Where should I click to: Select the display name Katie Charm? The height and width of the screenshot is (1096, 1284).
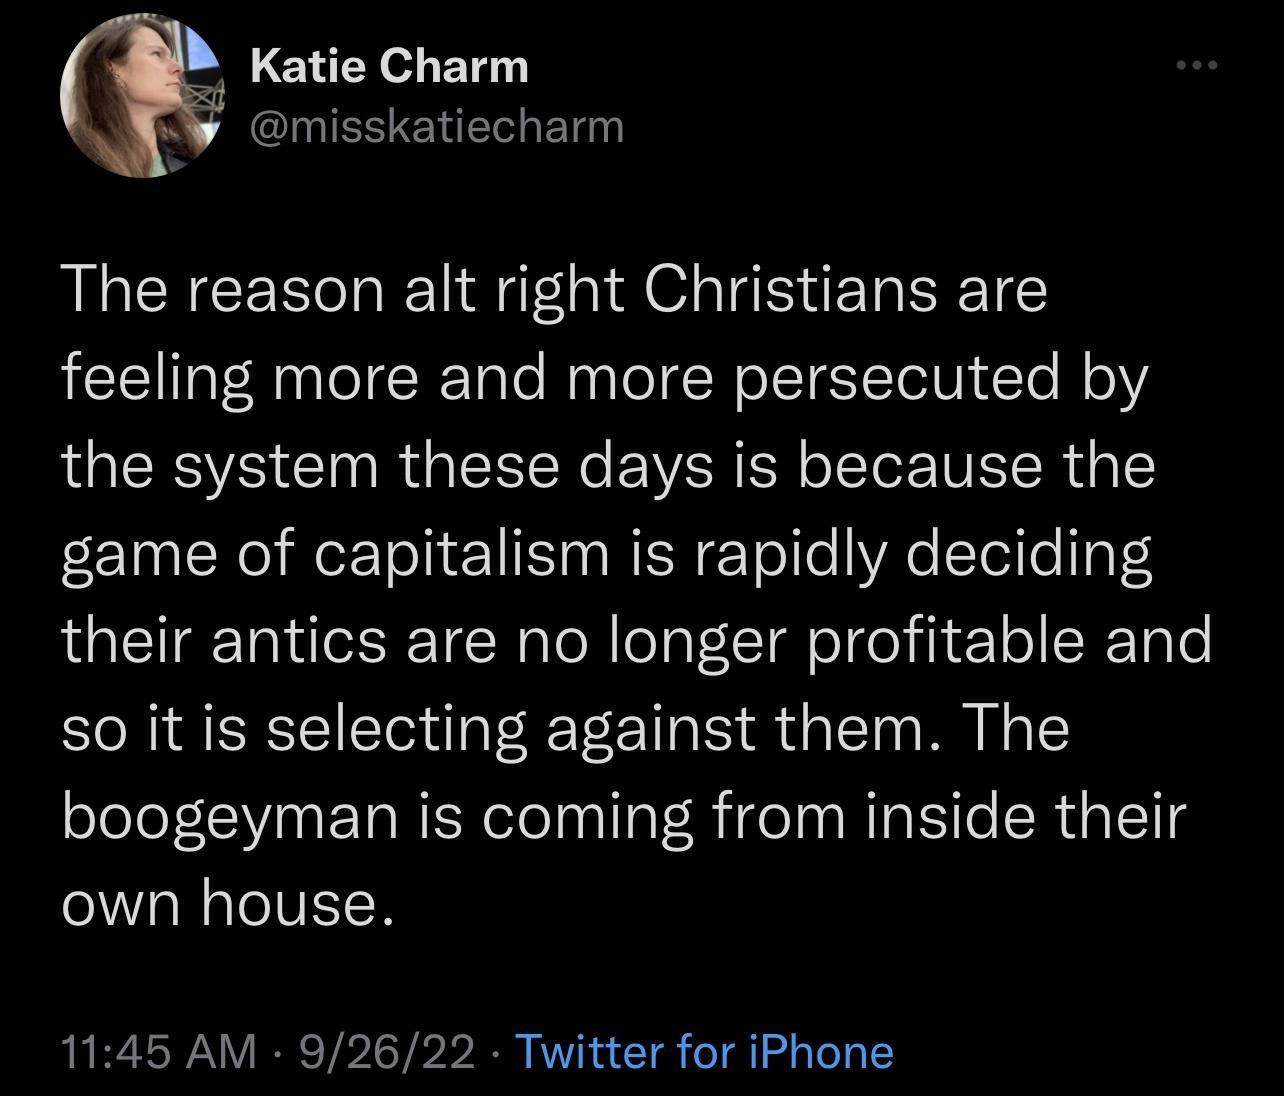(389, 66)
